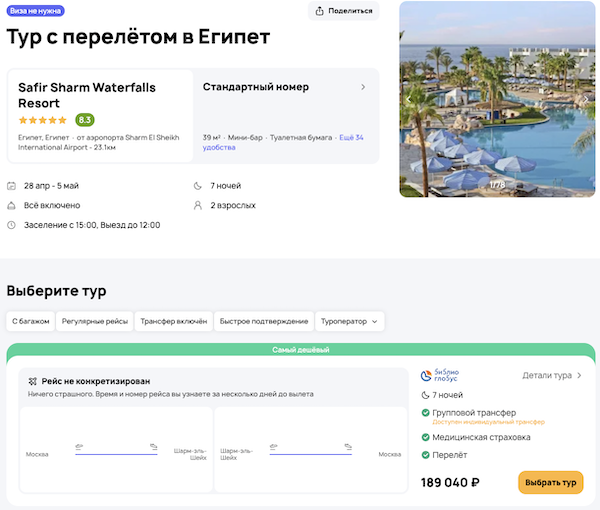Click the airplane icon beside Рейс не конкретизирован
The image size is (600, 510).
coord(33,381)
